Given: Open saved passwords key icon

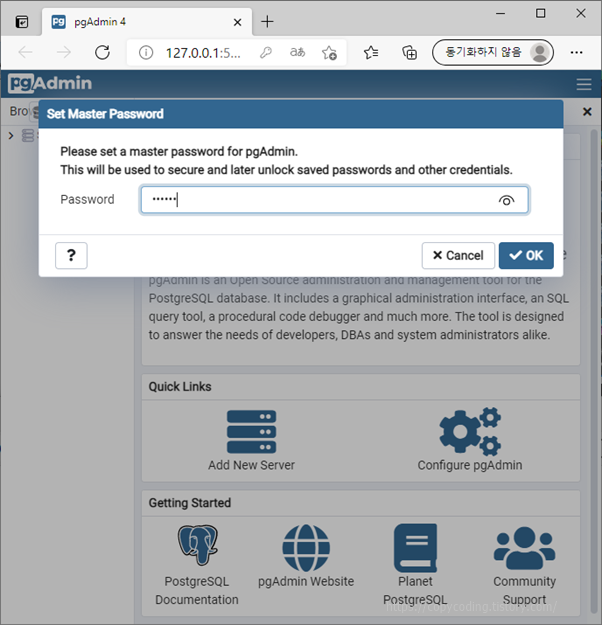Looking at the screenshot, I should tap(266, 52).
